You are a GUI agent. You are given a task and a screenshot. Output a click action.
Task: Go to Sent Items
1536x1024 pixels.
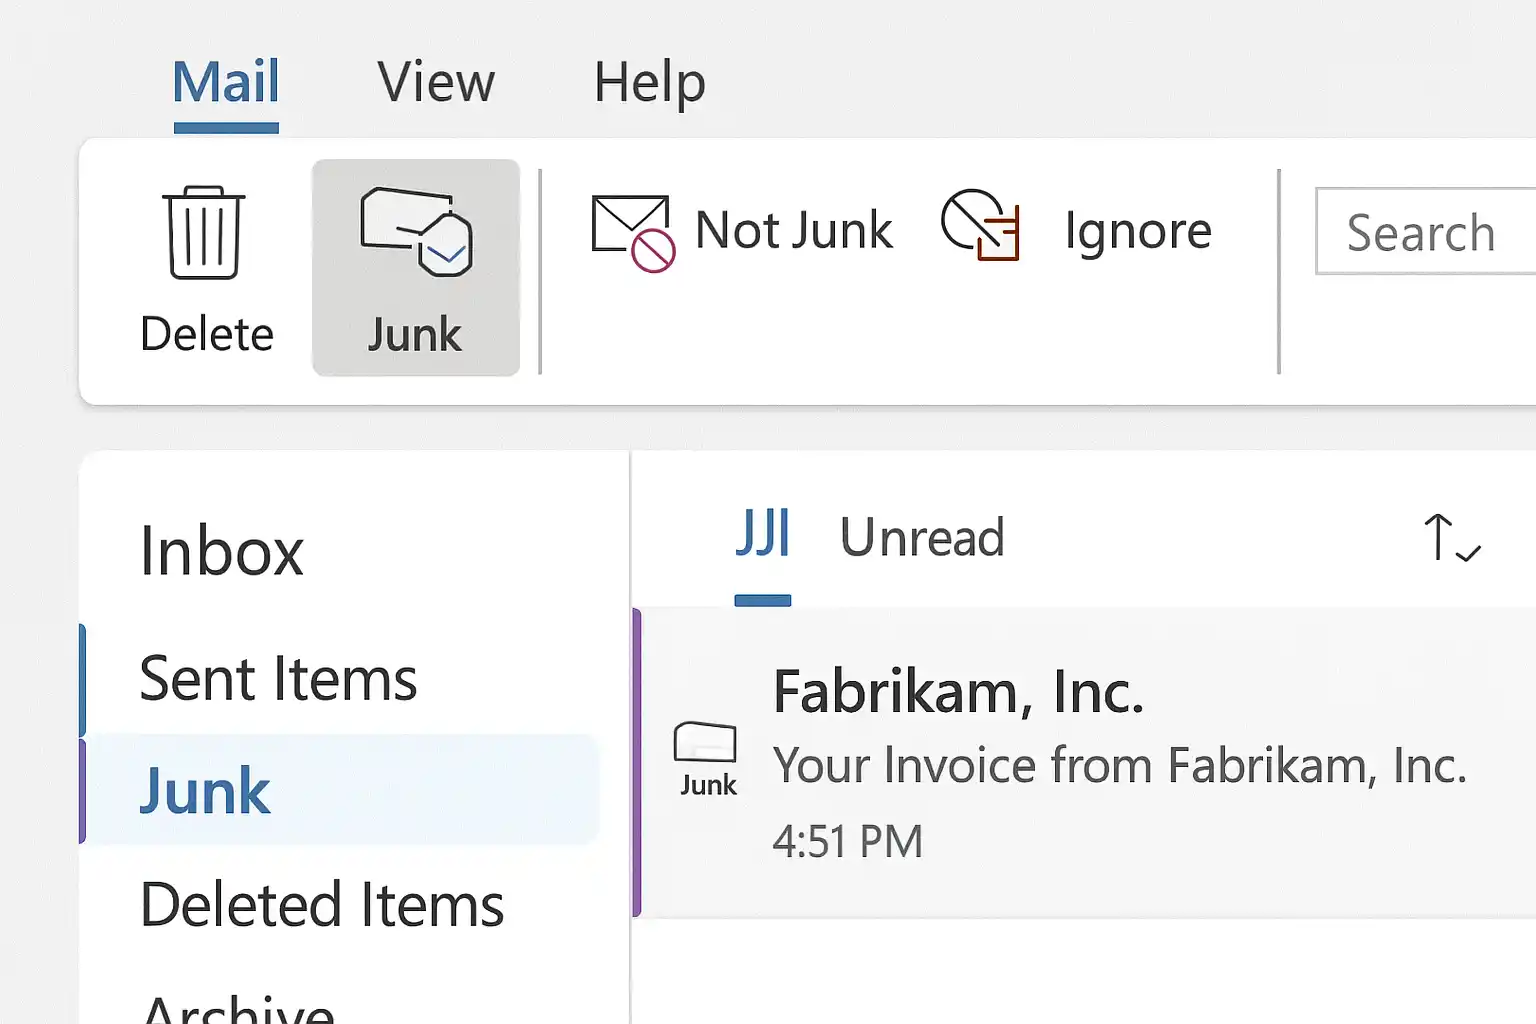(279, 678)
